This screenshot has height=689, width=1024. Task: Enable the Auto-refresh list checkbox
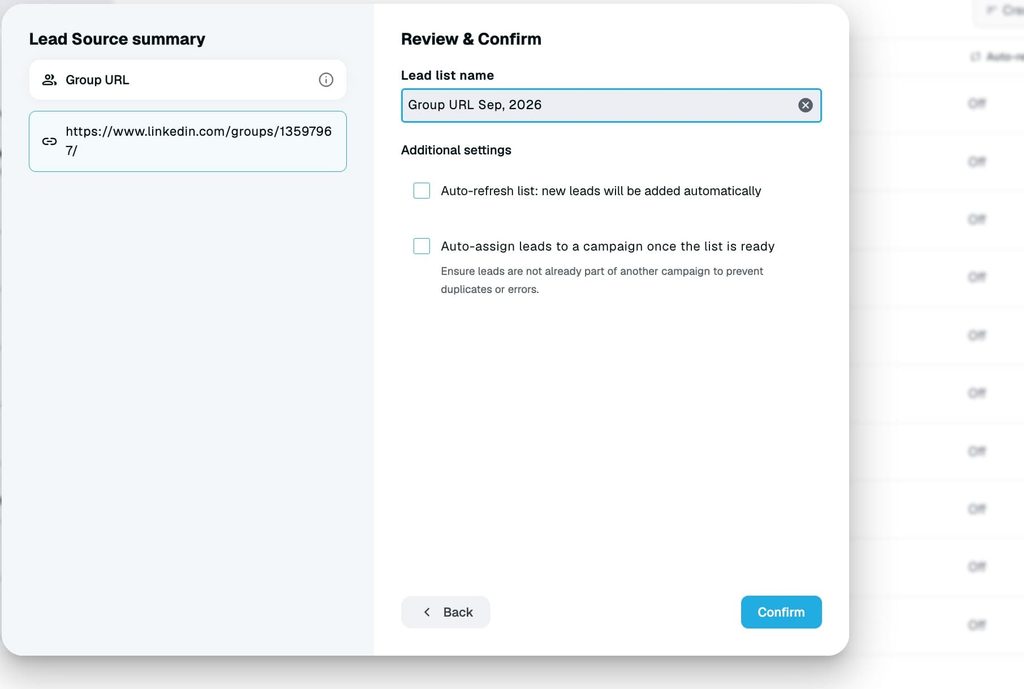click(422, 191)
